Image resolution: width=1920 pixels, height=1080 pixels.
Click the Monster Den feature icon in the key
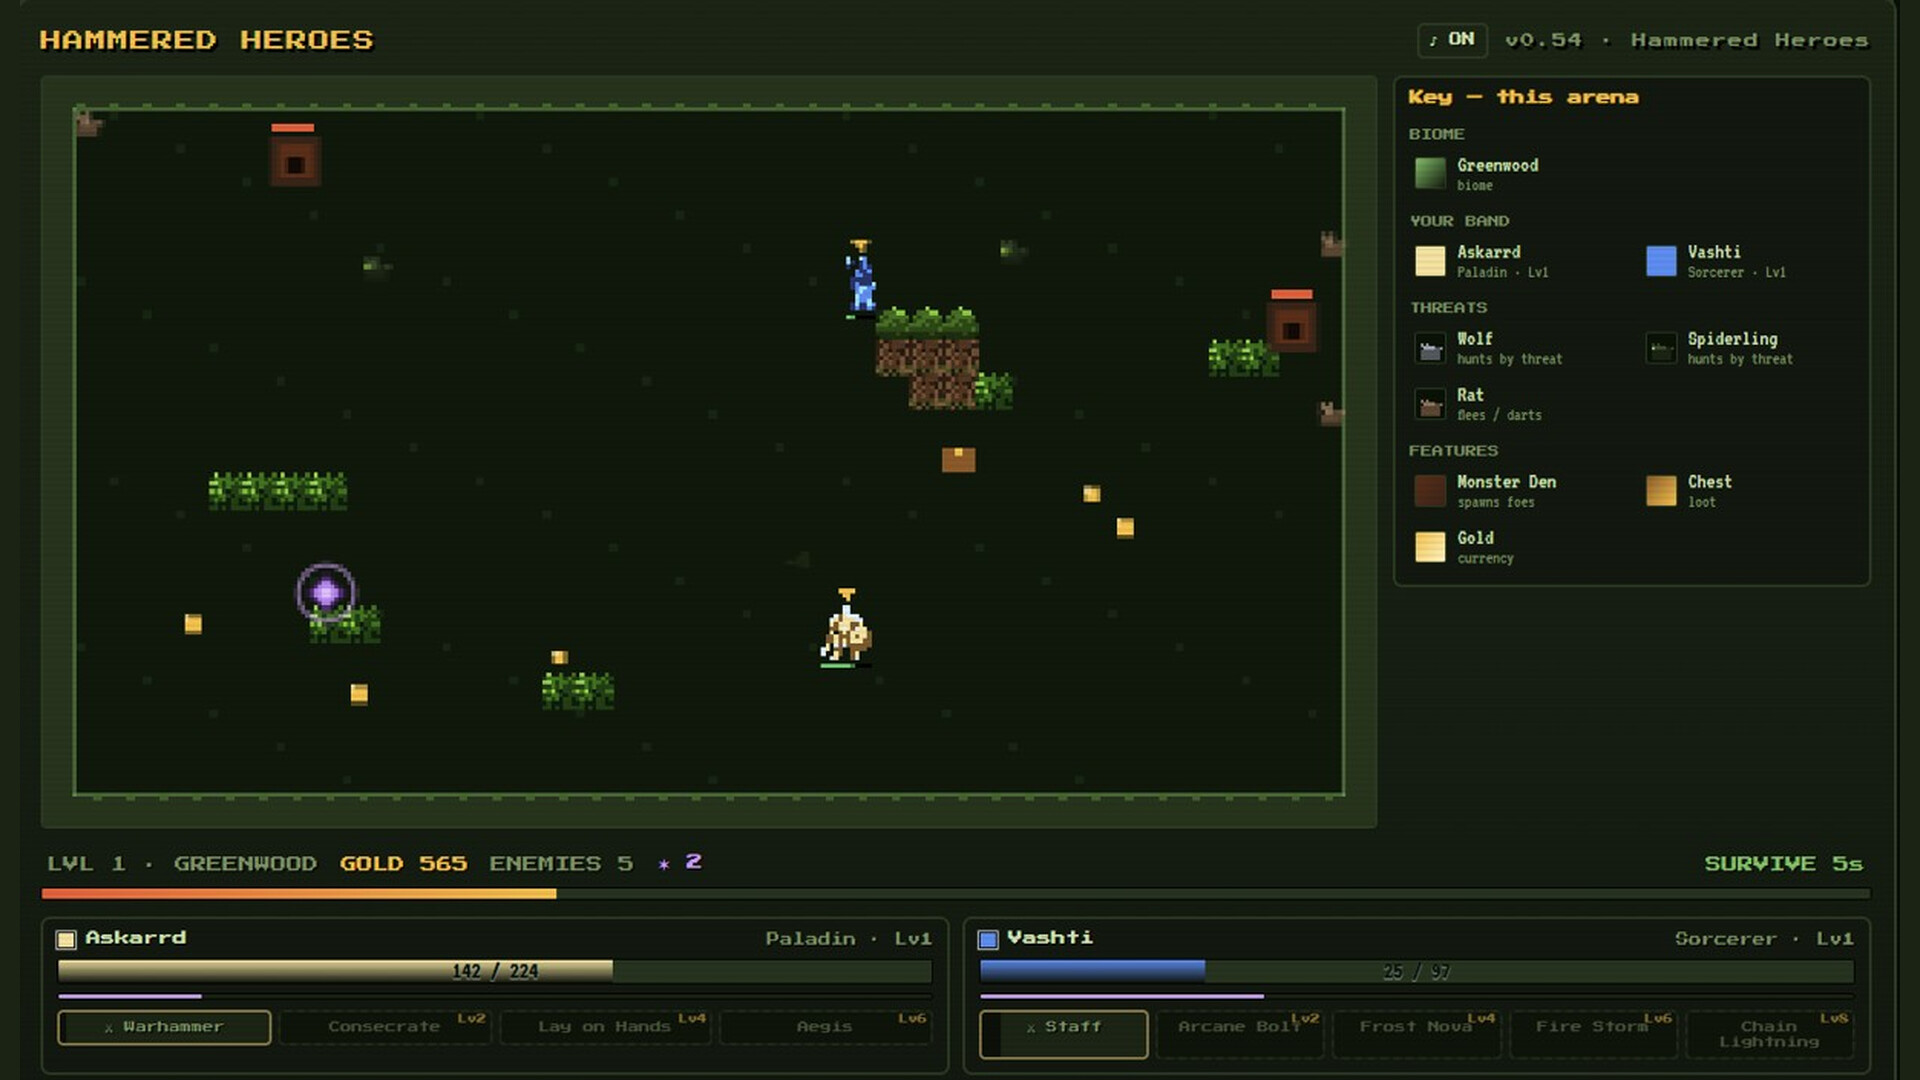(1430, 491)
